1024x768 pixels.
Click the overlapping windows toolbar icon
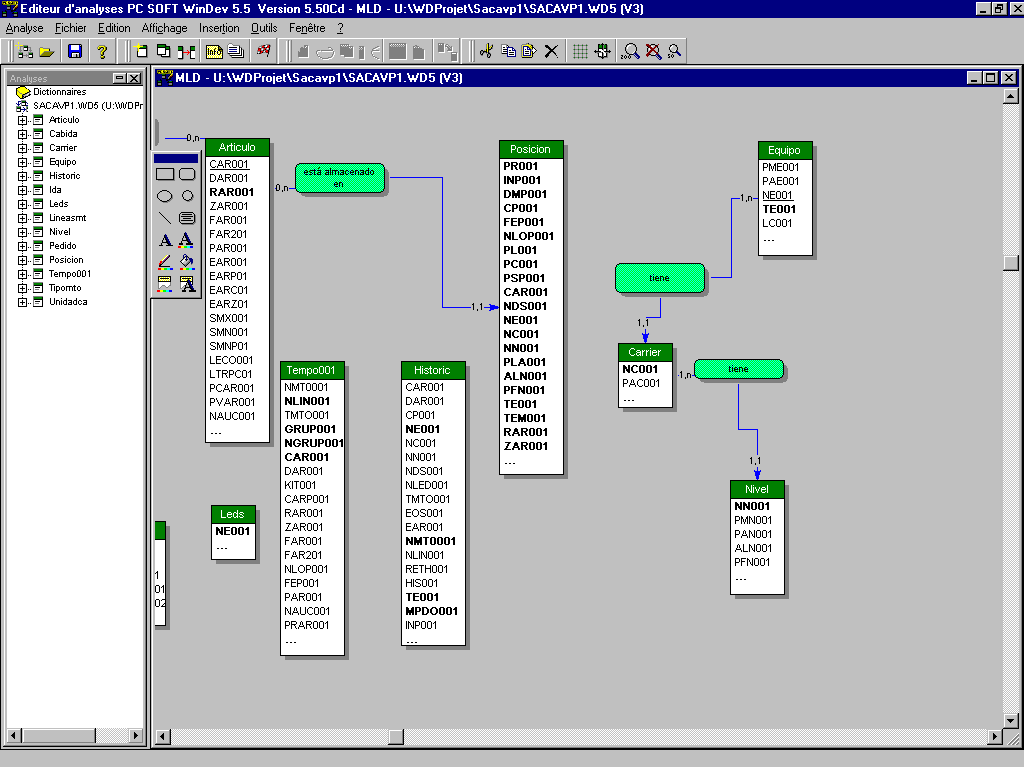pyautogui.click(x=163, y=51)
